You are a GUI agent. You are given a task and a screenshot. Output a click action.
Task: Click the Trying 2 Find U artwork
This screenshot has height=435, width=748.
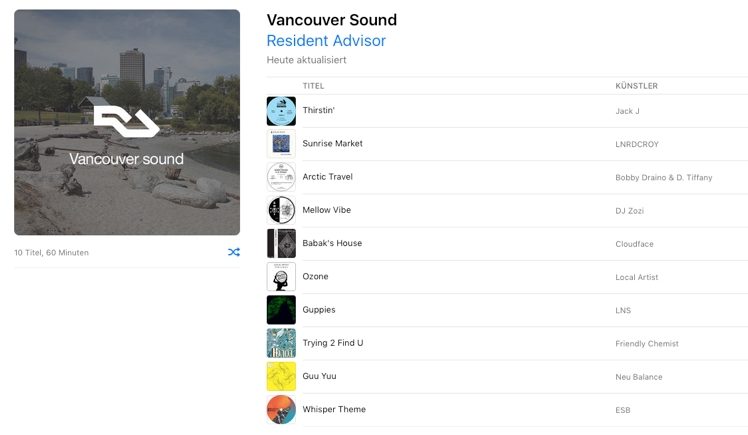[281, 343]
